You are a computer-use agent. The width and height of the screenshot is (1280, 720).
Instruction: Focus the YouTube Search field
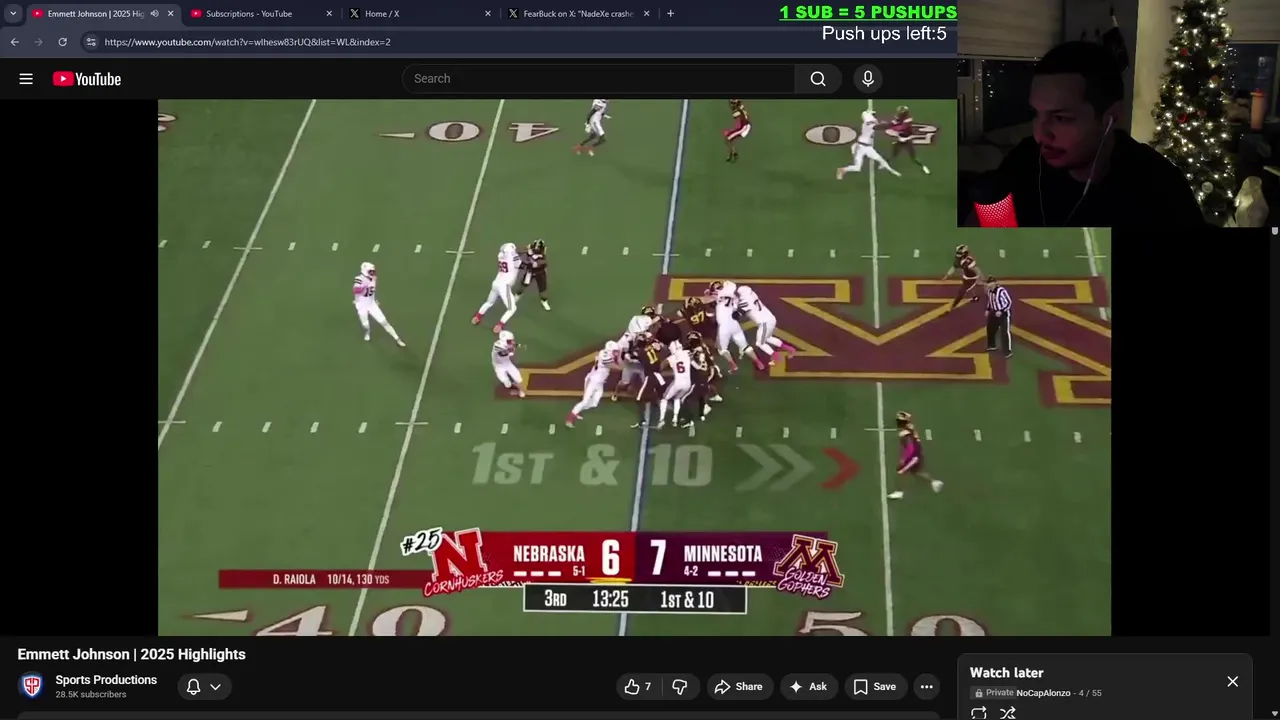pyautogui.click(x=598, y=79)
